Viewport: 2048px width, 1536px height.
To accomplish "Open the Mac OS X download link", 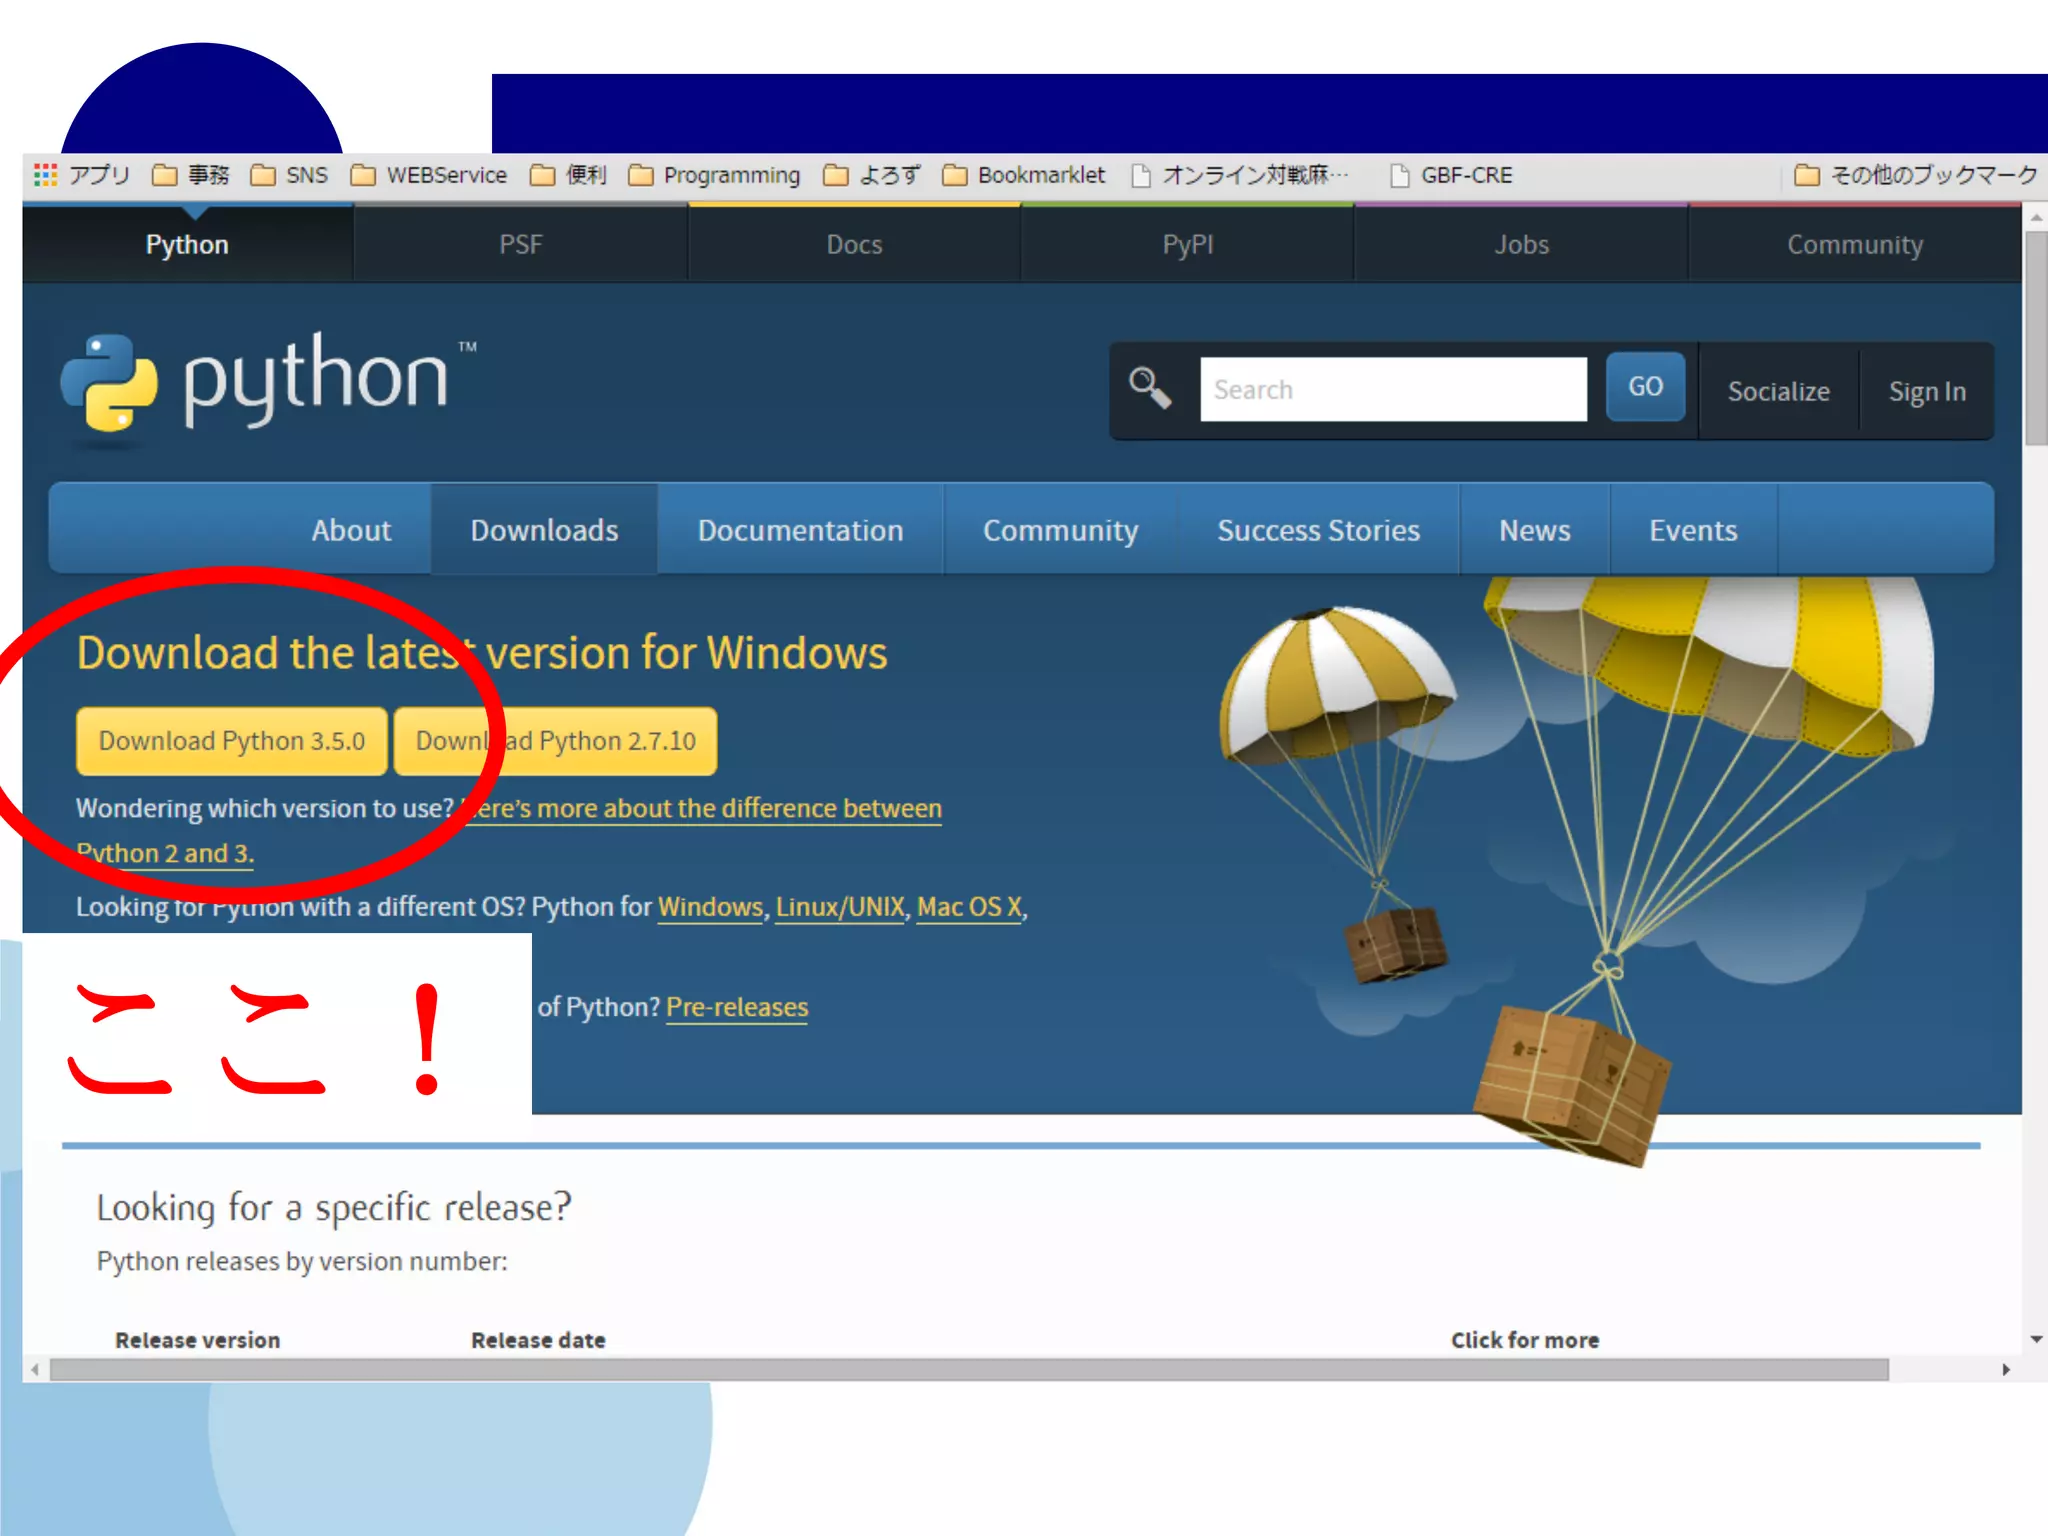I will click(x=969, y=907).
